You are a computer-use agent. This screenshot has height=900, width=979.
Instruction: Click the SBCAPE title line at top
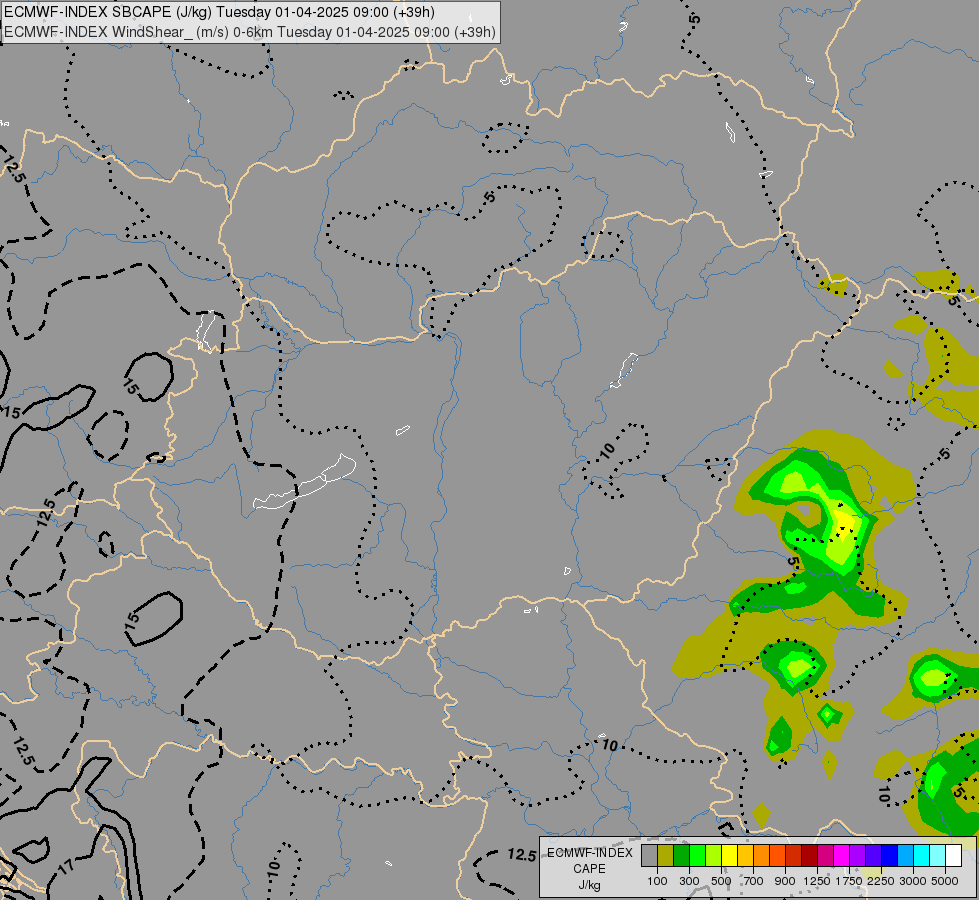click(219, 12)
